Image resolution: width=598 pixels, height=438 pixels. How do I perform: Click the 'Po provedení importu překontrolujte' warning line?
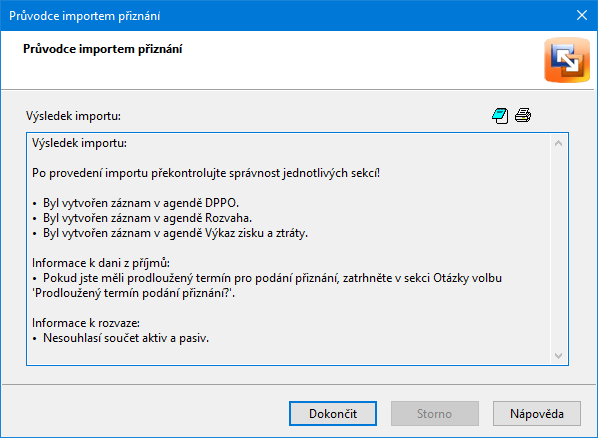pos(206,173)
